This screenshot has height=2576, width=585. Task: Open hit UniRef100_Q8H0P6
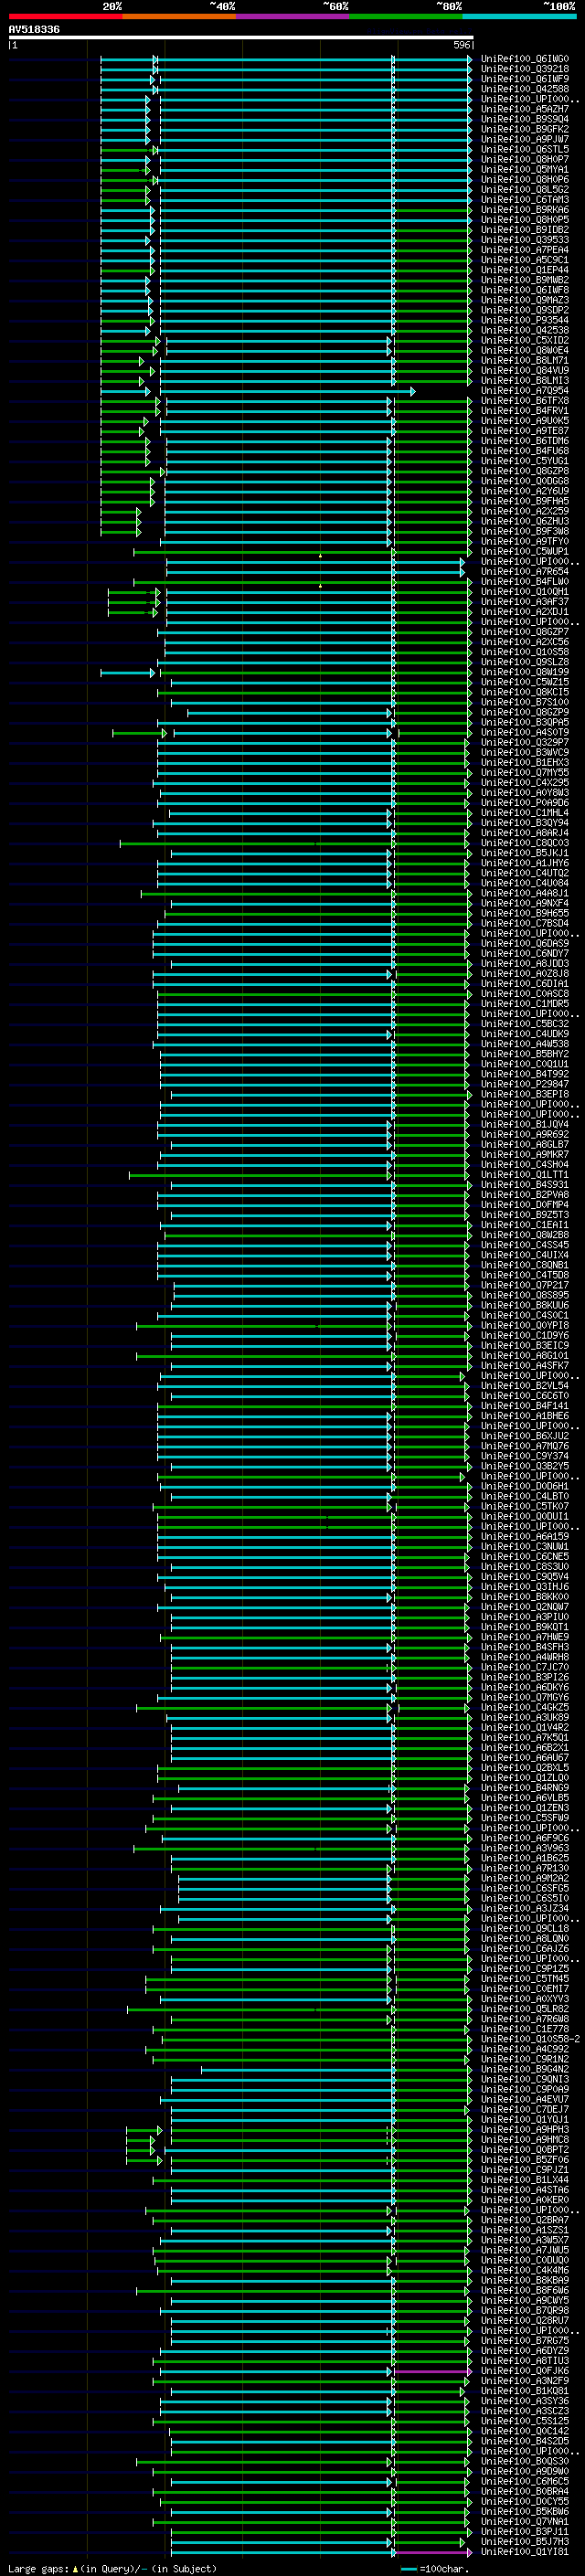[x=525, y=180]
